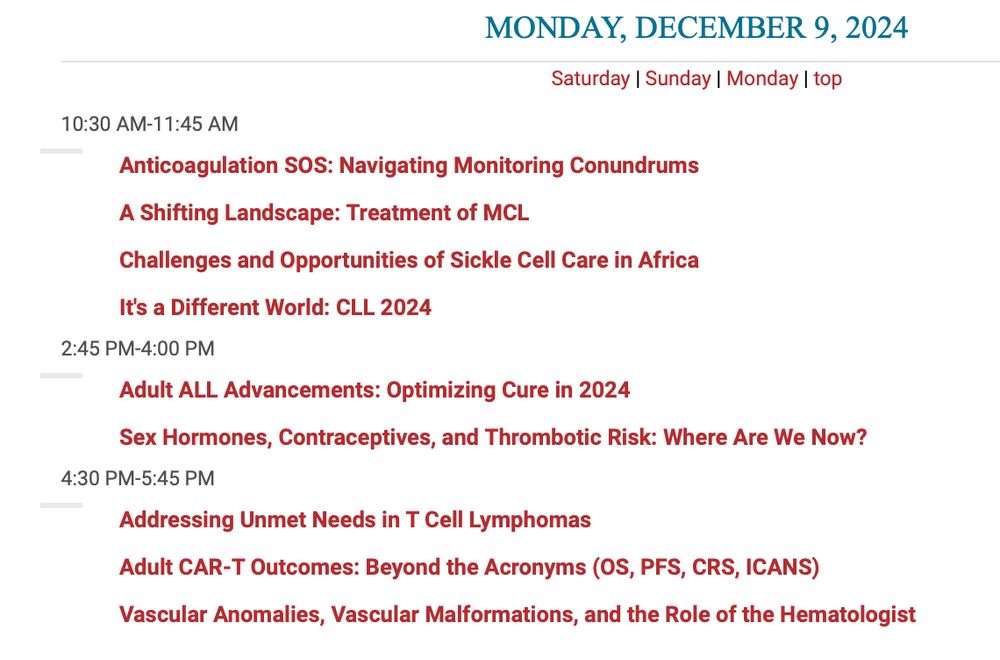Click the gray marker under 2:45 PM slot
This screenshot has width=1000, height=660.
[61, 375]
